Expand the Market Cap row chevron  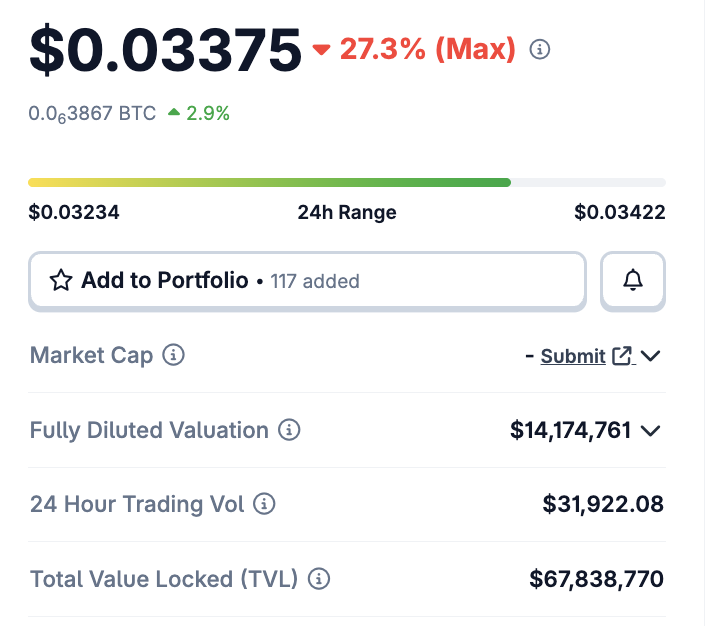coord(651,356)
